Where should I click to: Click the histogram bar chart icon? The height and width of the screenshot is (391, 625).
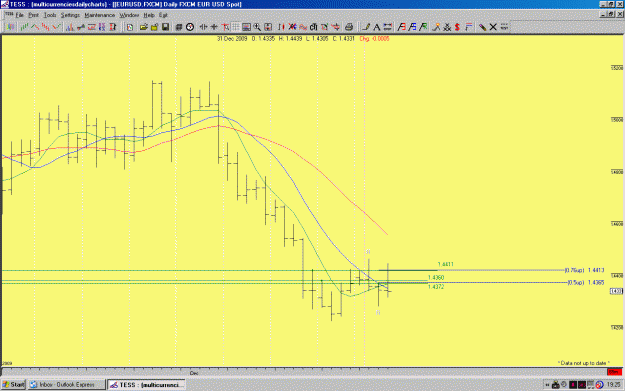coord(70,27)
